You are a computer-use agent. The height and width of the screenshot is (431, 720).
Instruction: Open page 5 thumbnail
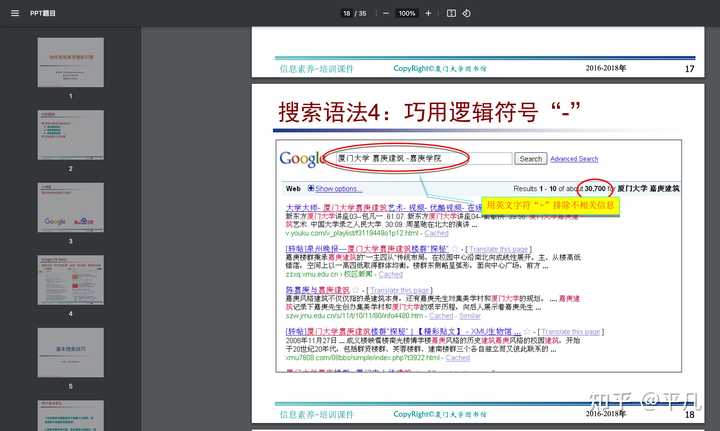point(71,353)
